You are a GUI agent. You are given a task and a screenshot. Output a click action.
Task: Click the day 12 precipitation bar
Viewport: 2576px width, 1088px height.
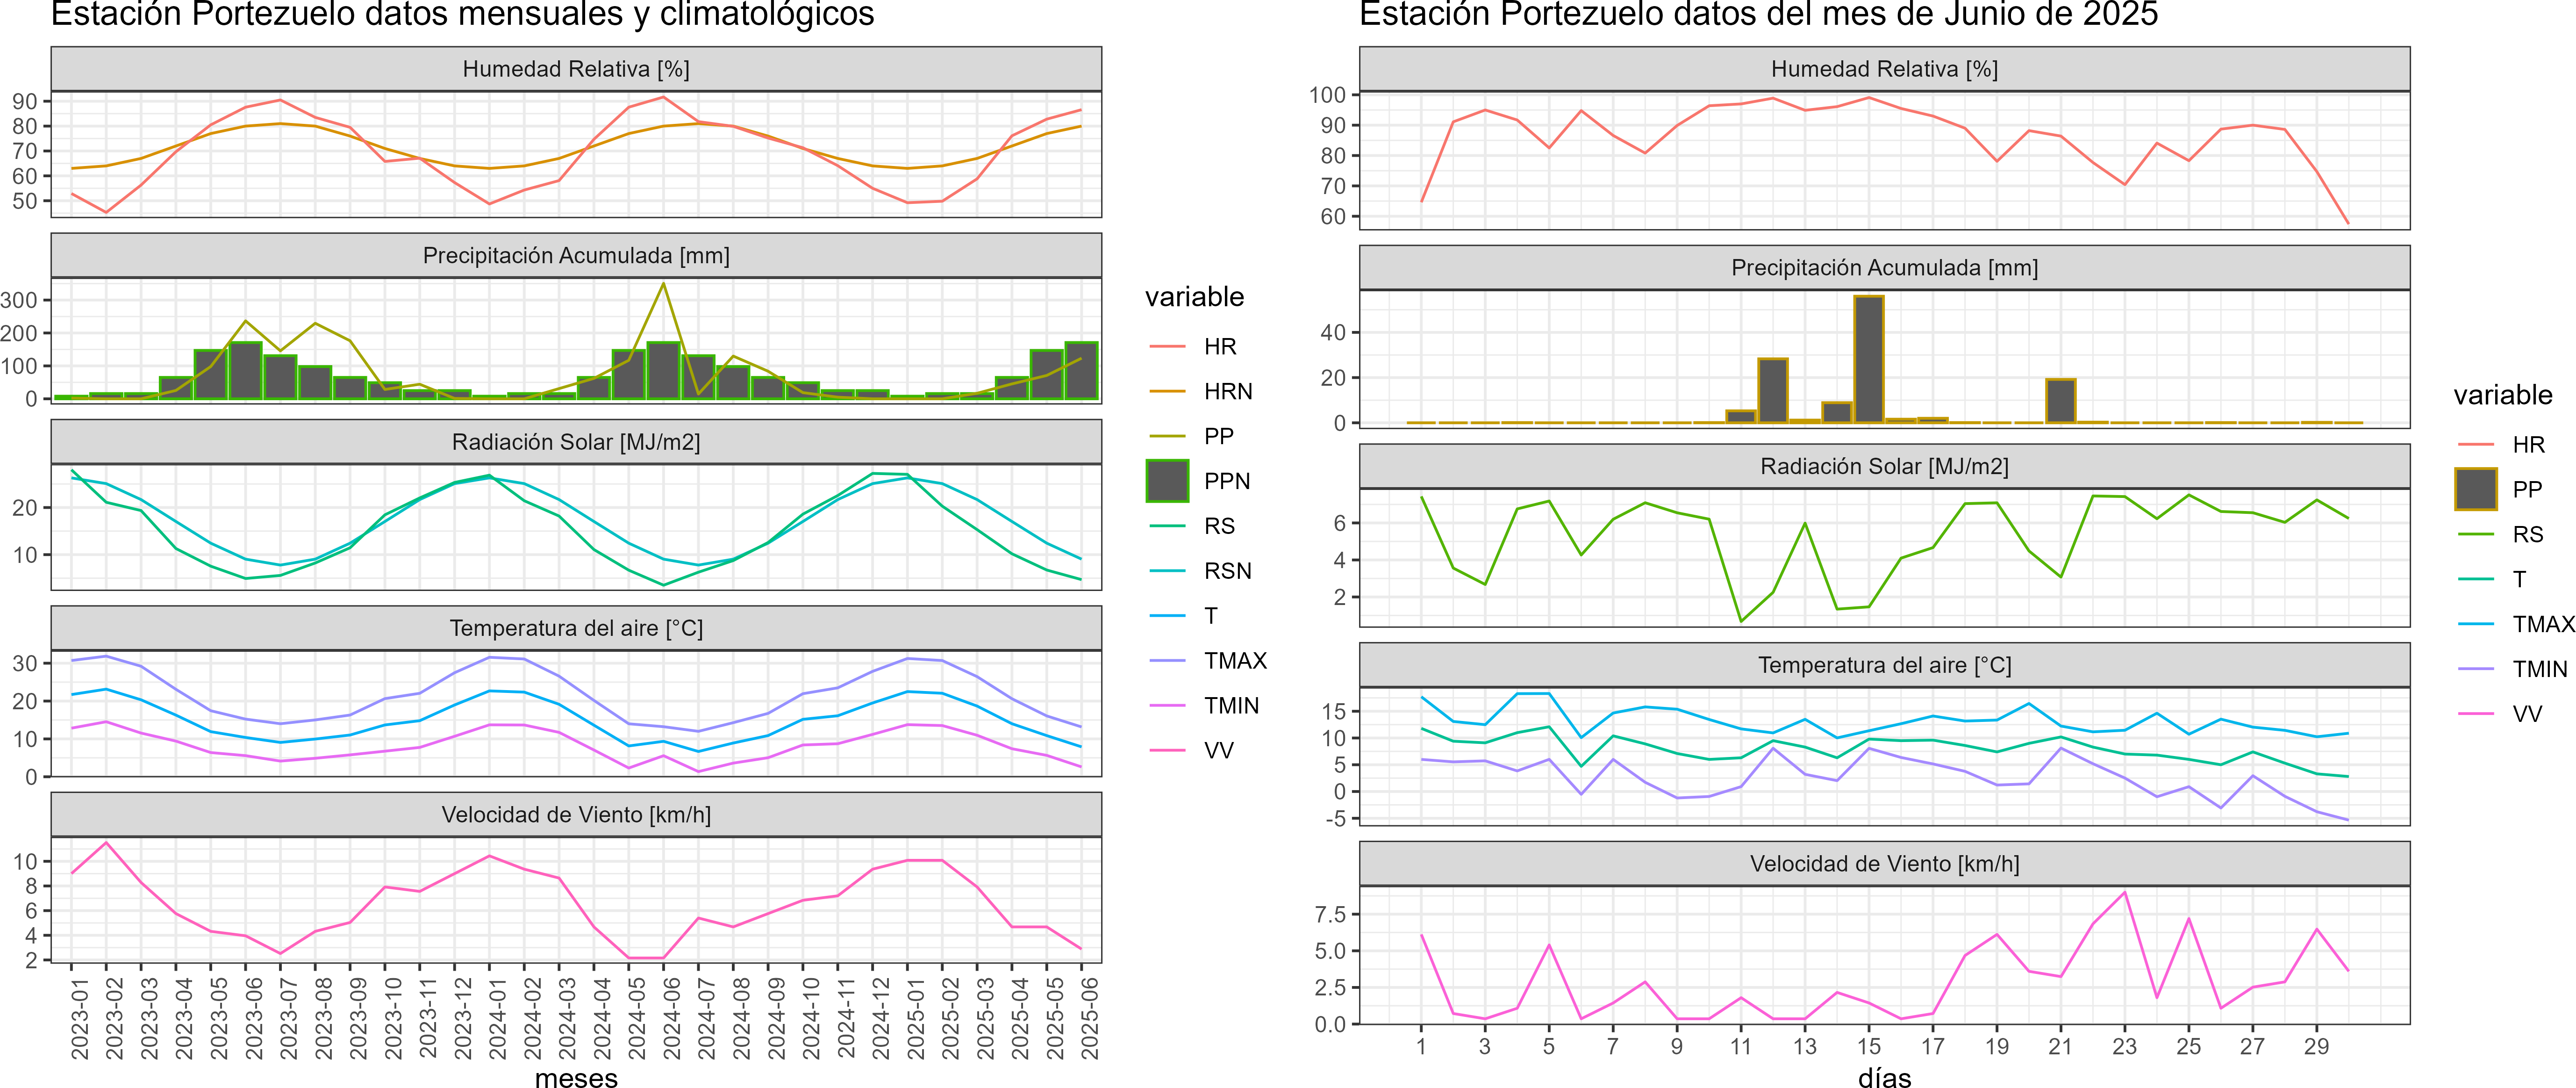coord(1772,391)
